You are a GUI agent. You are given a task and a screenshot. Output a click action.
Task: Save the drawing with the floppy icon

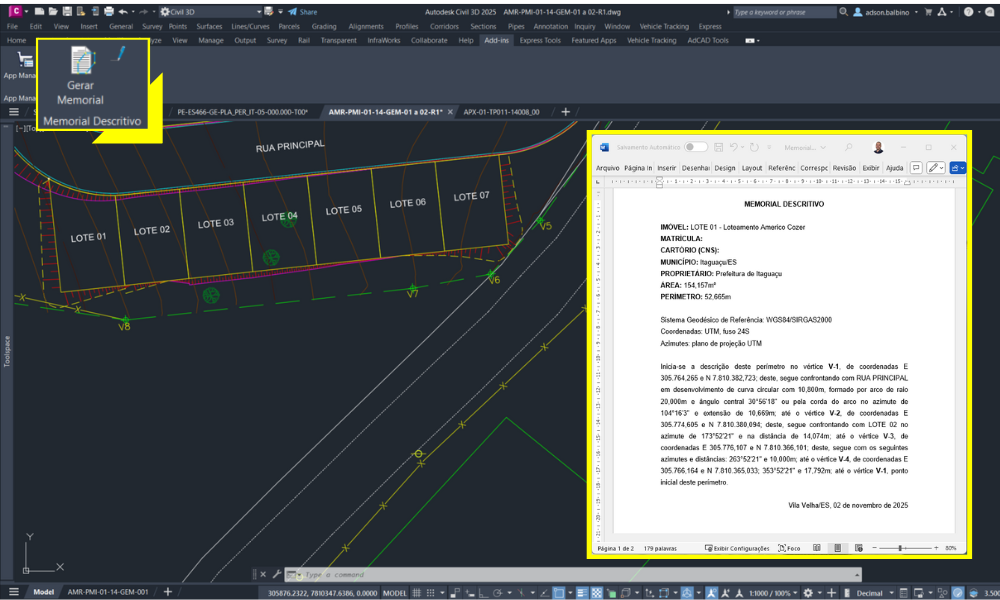(x=67, y=11)
